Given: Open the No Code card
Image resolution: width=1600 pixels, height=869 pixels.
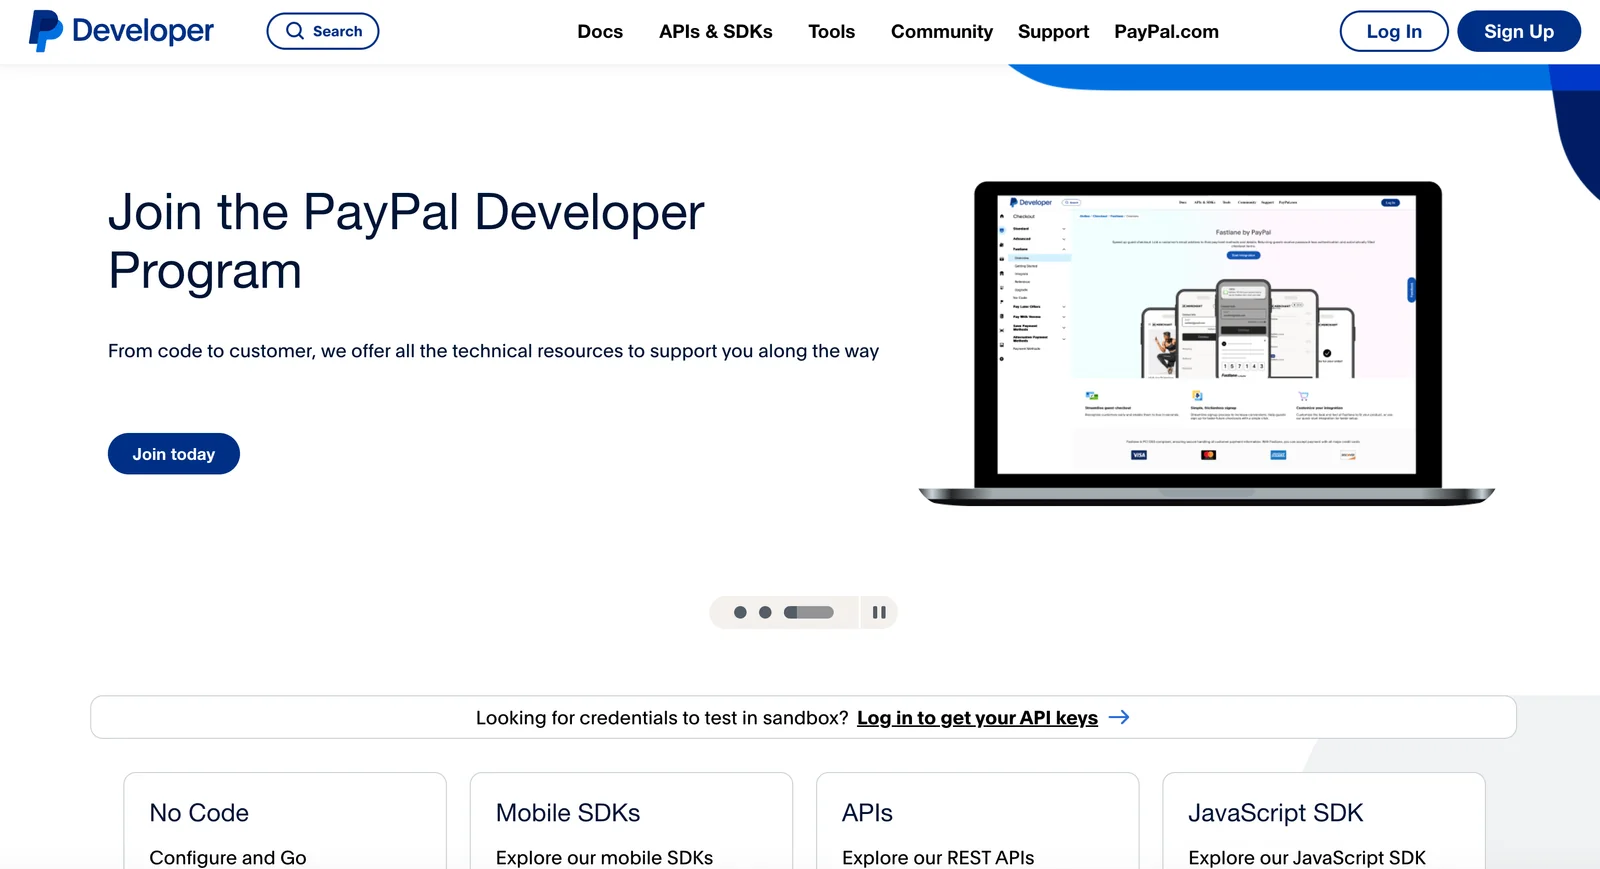Looking at the screenshot, I should (285, 822).
